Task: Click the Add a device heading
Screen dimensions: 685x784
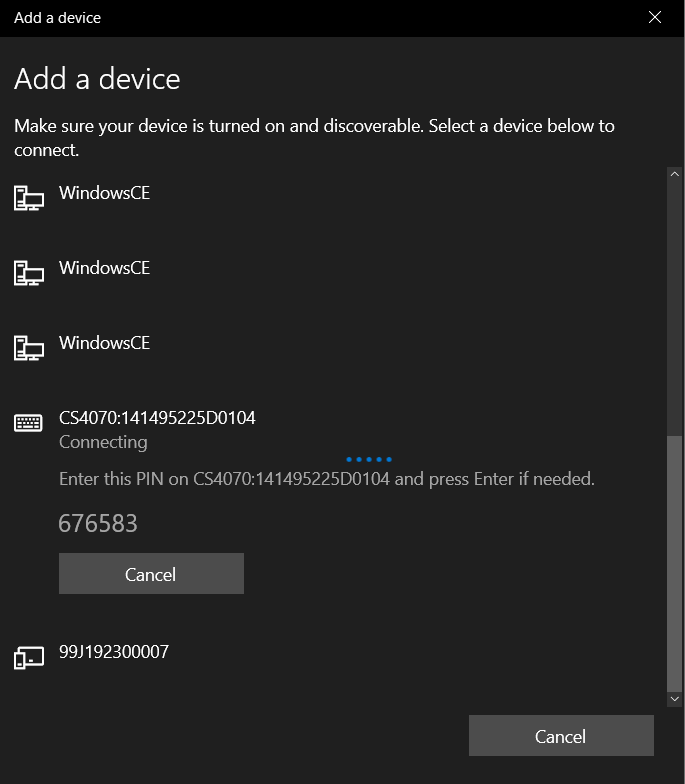Action: 97,79
